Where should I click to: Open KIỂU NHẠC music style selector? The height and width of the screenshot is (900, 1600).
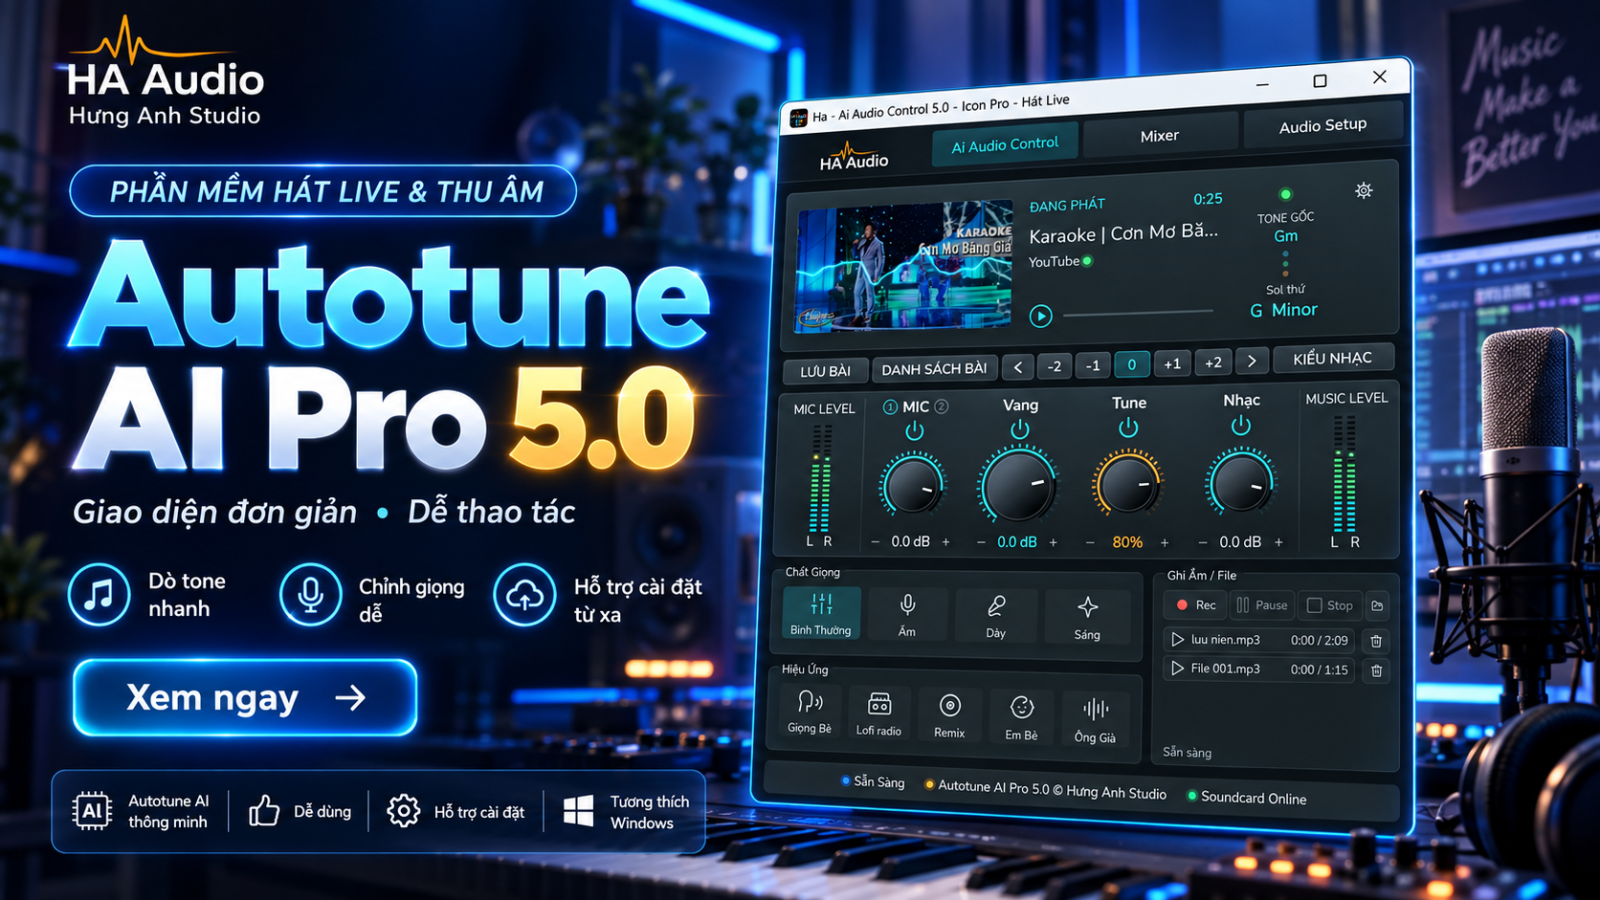click(1332, 358)
